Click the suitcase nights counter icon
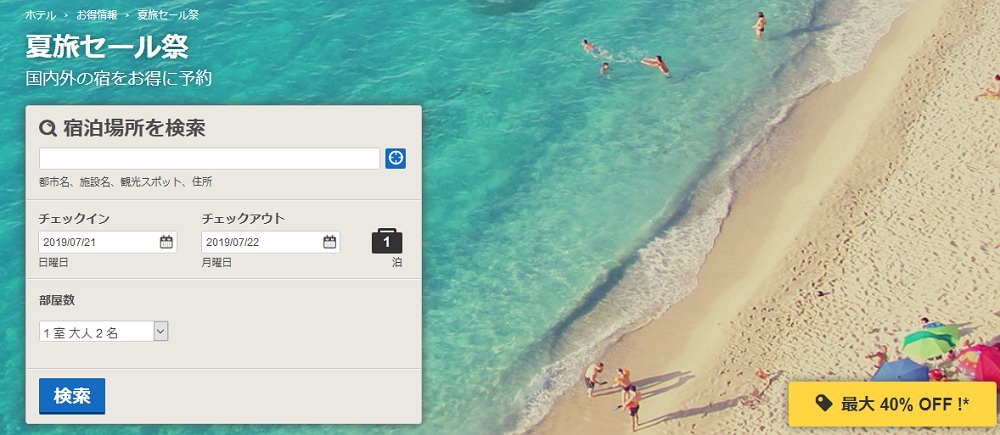Viewport: 1000px width, 435px height. 386,240
